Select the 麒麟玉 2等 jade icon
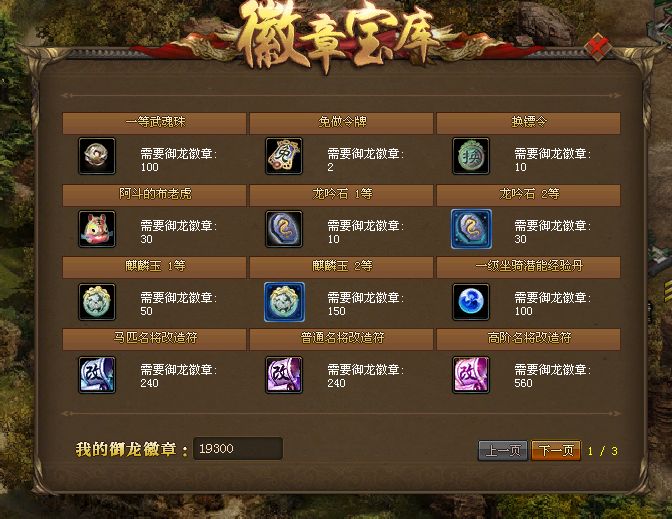 285,302
